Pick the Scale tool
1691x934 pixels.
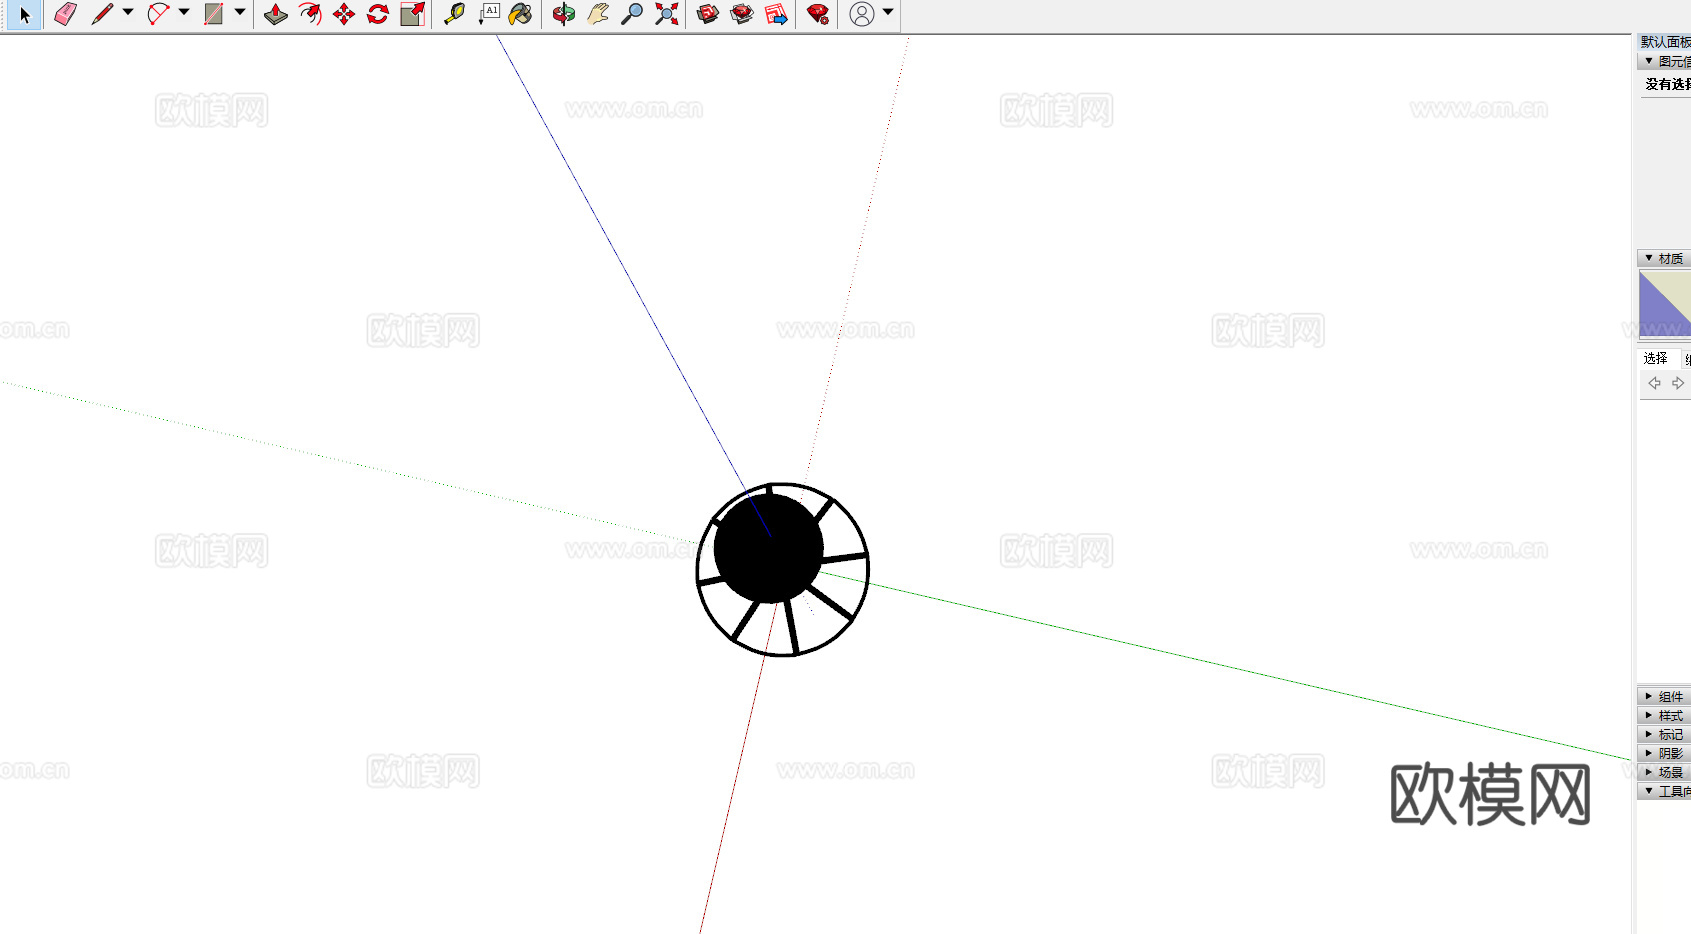pos(412,14)
